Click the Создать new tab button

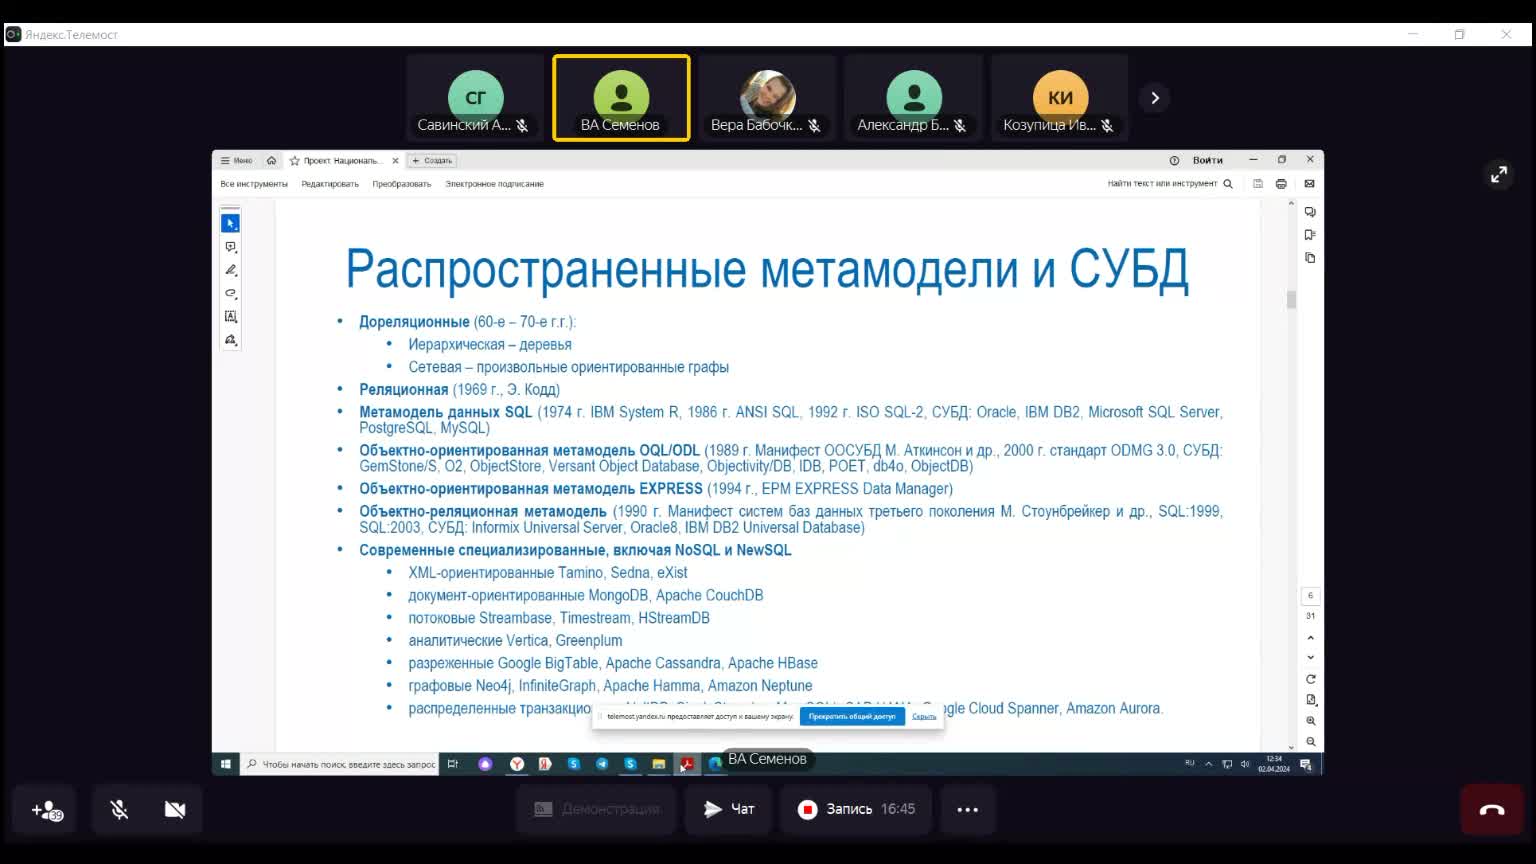pos(433,160)
